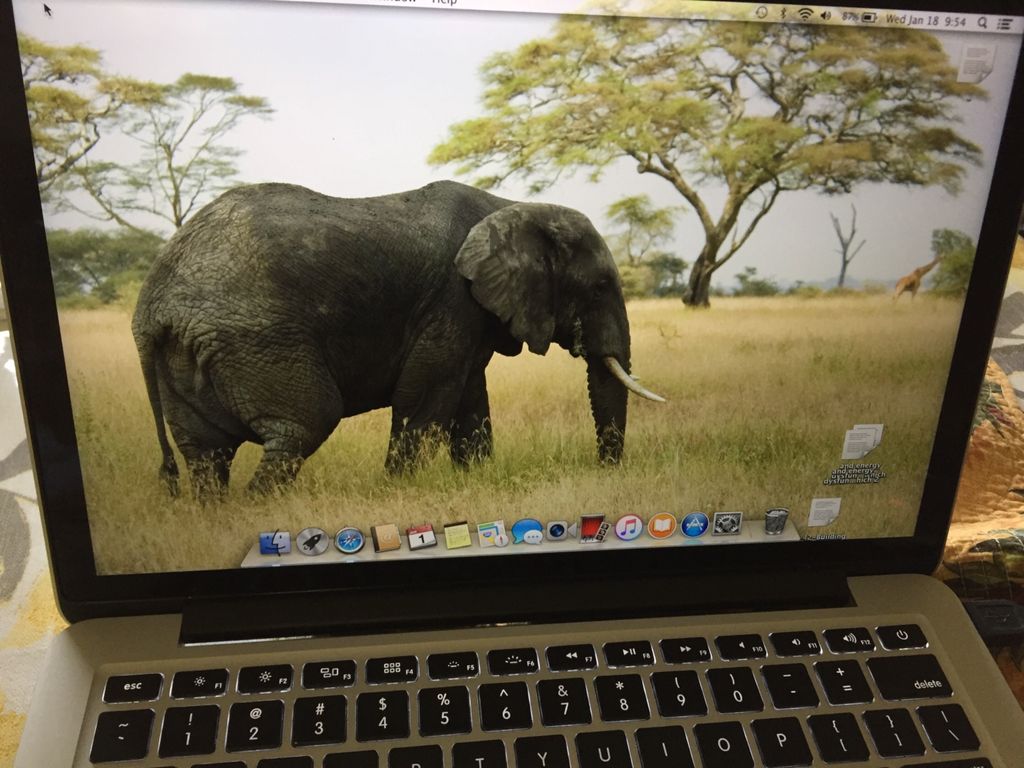Viewport: 1024px width, 768px height.
Task: Click the "Wed Jan 18 9:54" clock
Action: (925, 20)
